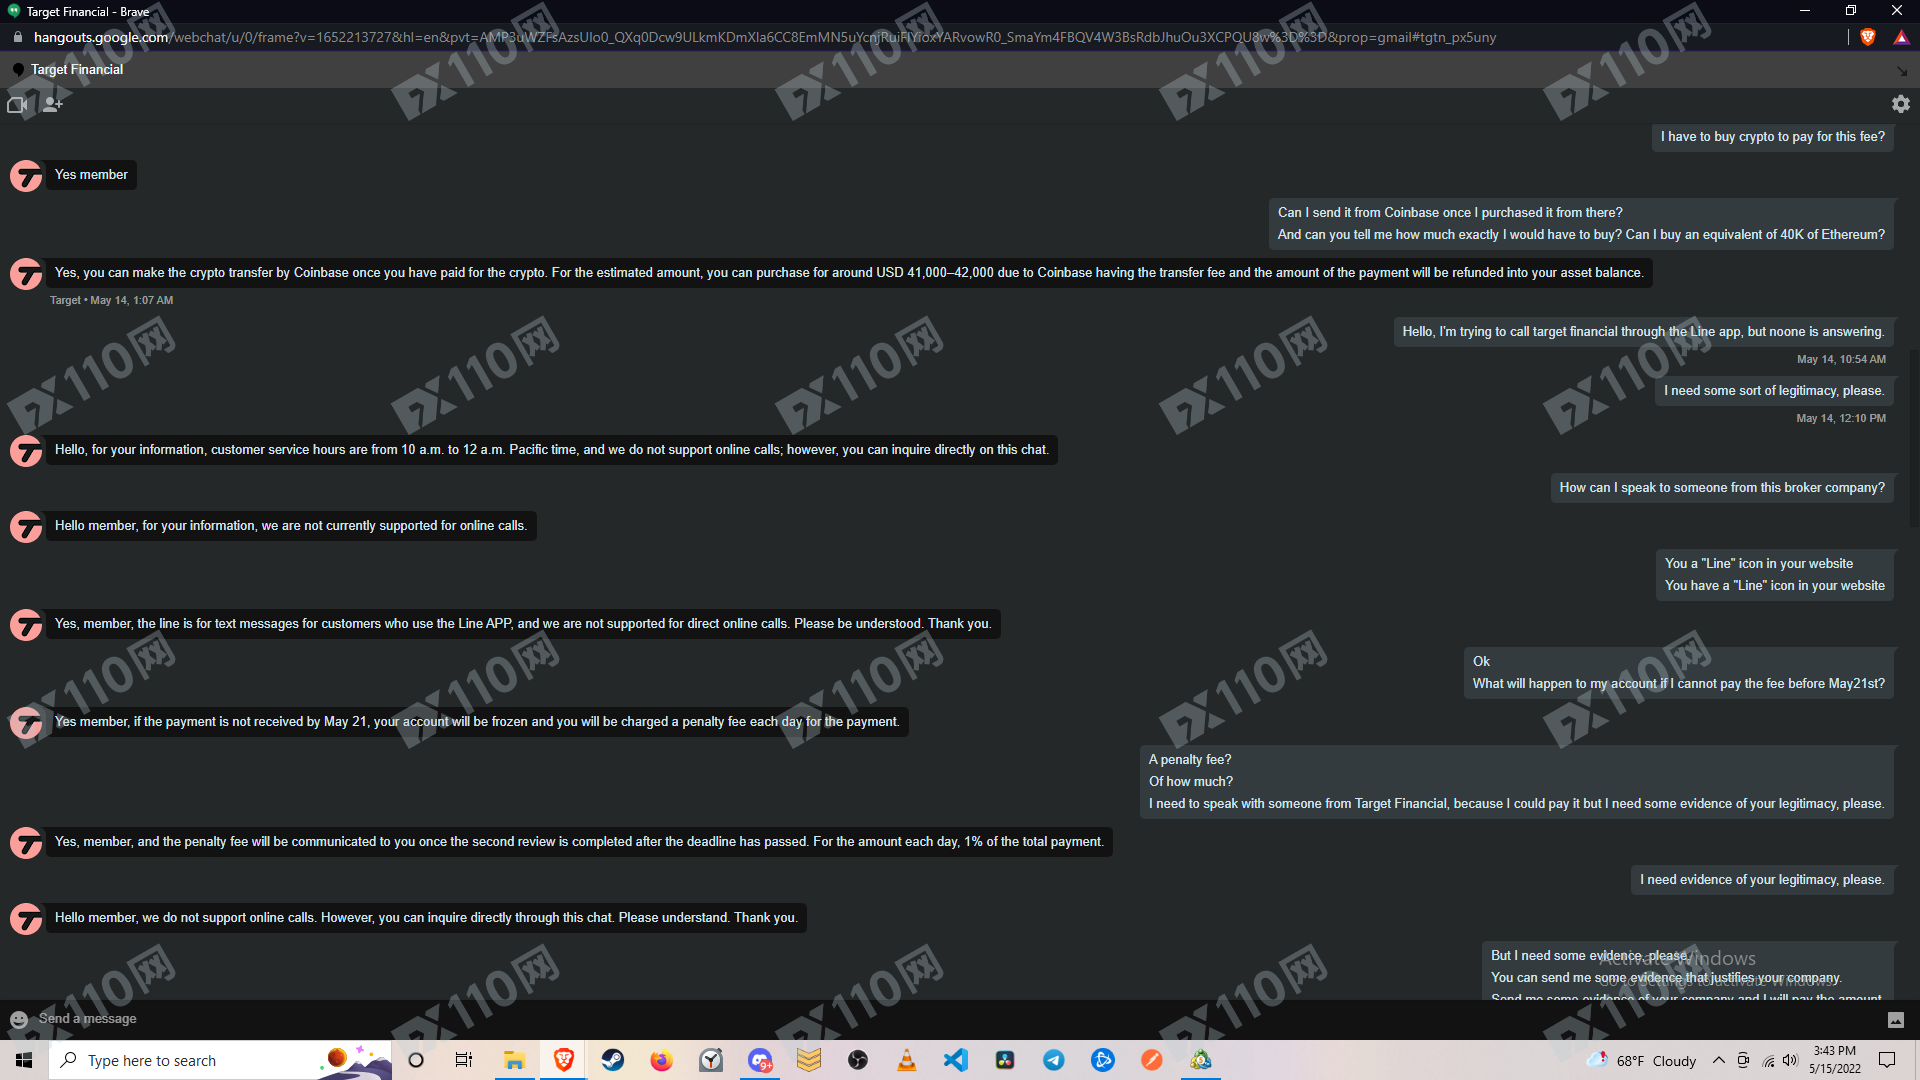The width and height of the screenshot is (1920, 1080).
Task: Click the message about account frozen after May 21
Action: pos(477,722)
